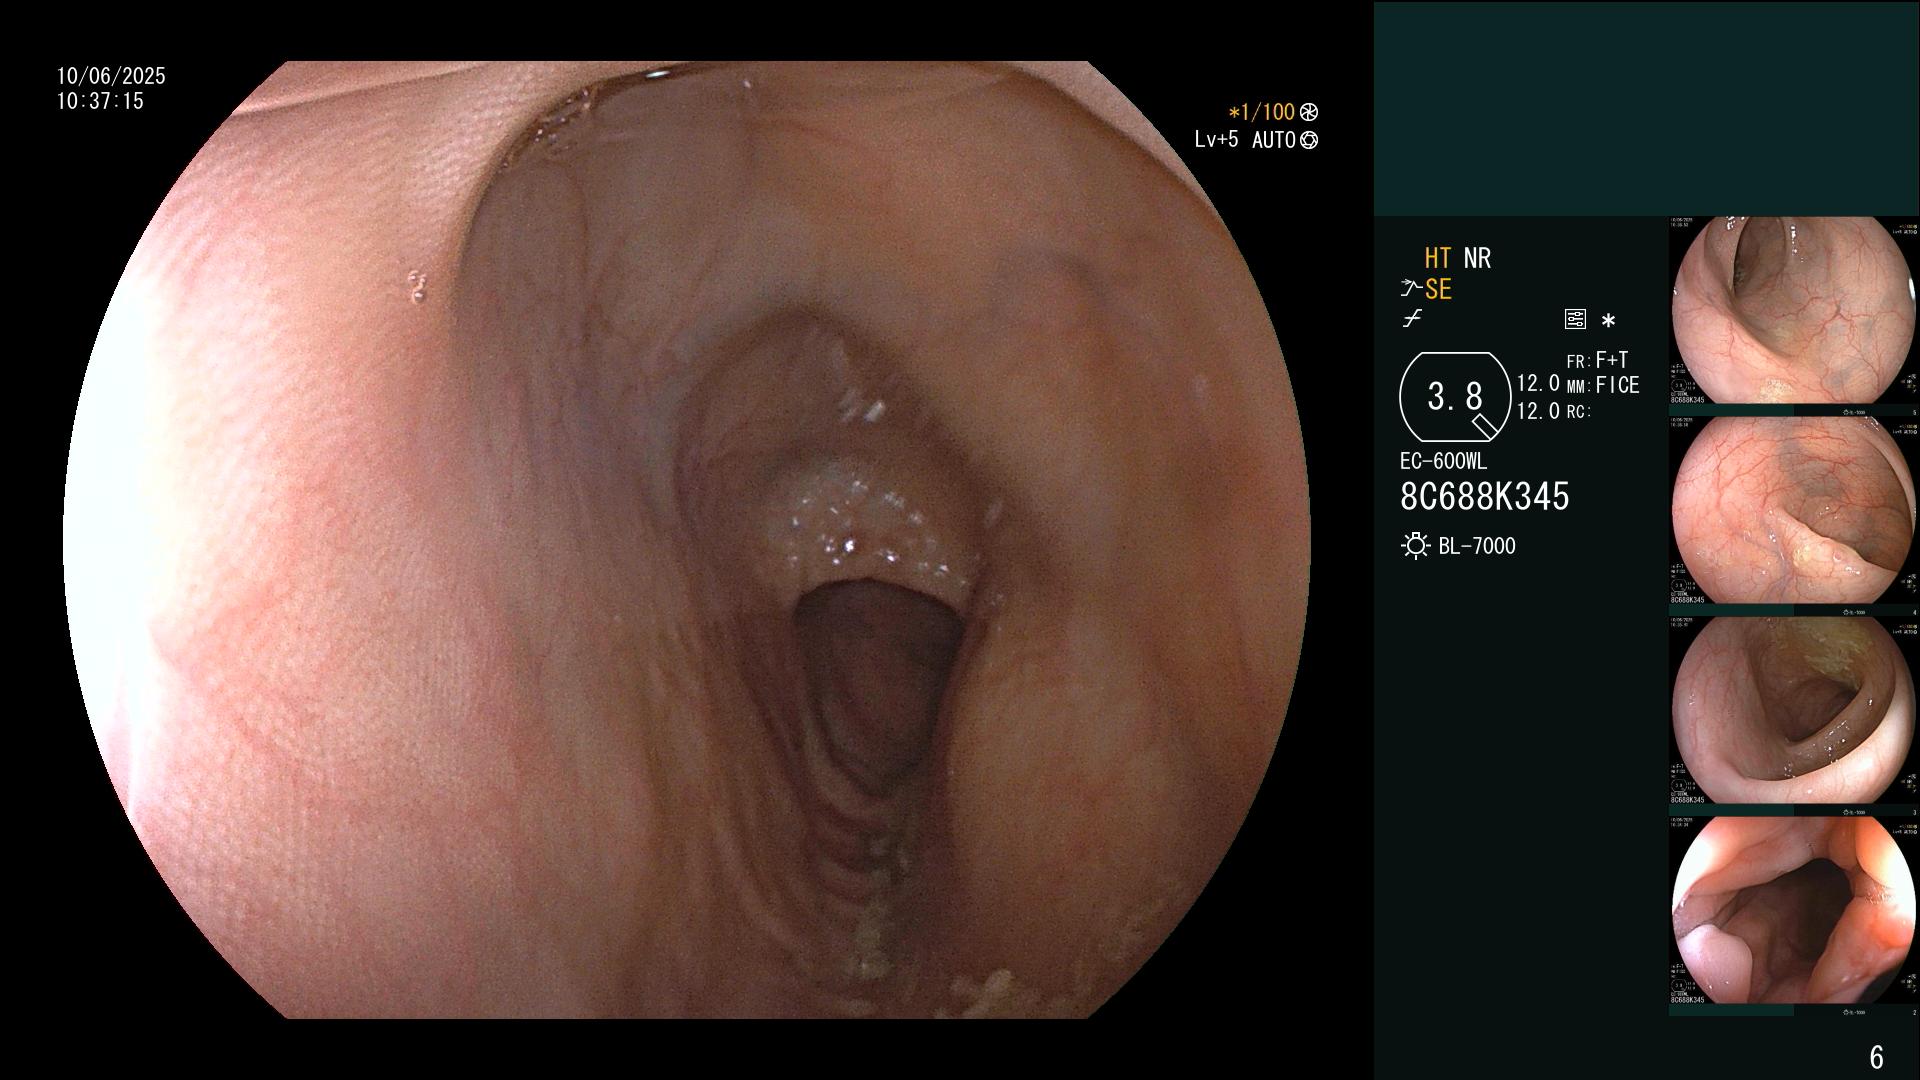The image size is (1920, 1080).
Task: Click the tone curve icon below SE
Action: [x=1411, y=320]
